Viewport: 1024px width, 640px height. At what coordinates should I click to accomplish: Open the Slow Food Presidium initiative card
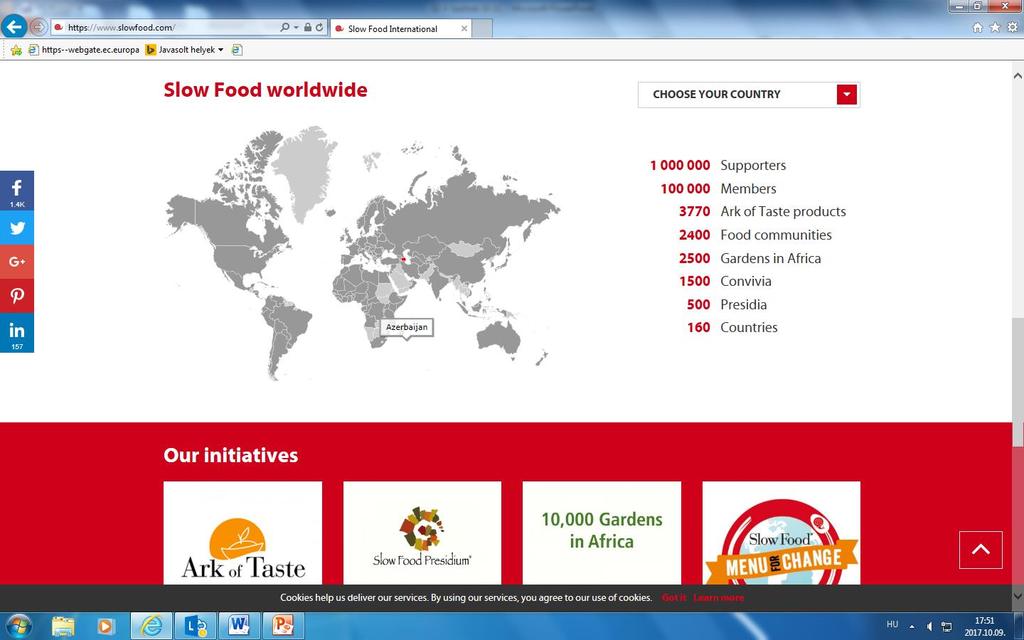click(x=422, y=533)
